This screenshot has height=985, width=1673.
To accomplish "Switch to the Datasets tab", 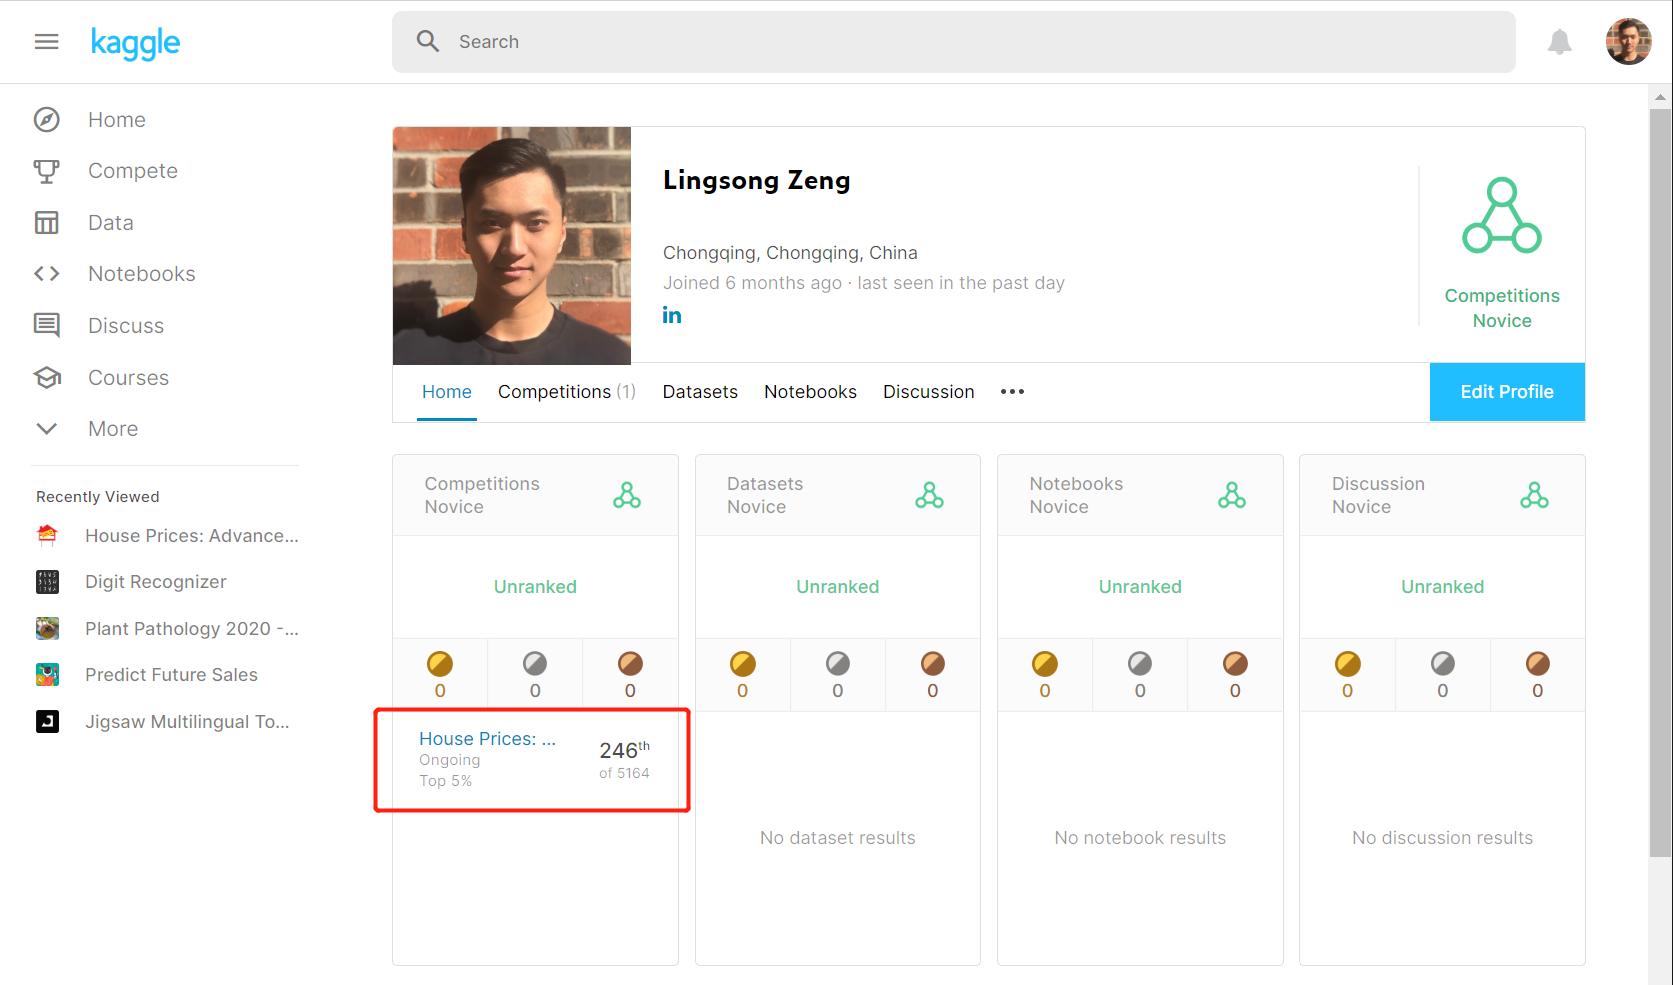I will coord(700,392).
